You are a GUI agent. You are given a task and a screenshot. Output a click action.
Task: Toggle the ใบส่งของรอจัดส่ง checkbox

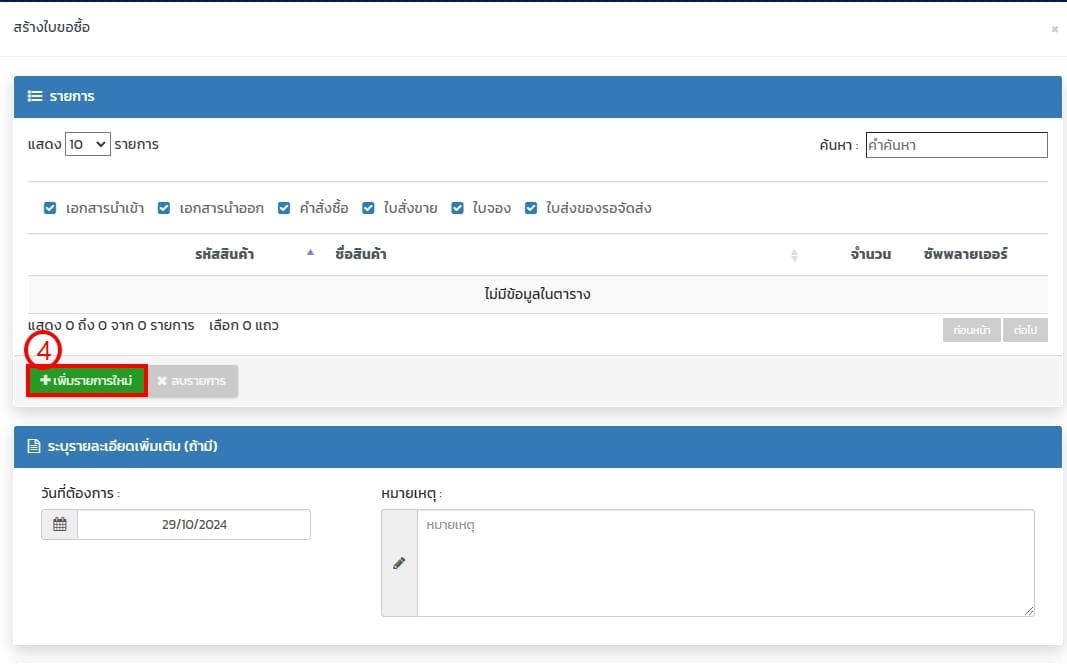(x=531, y=209)
